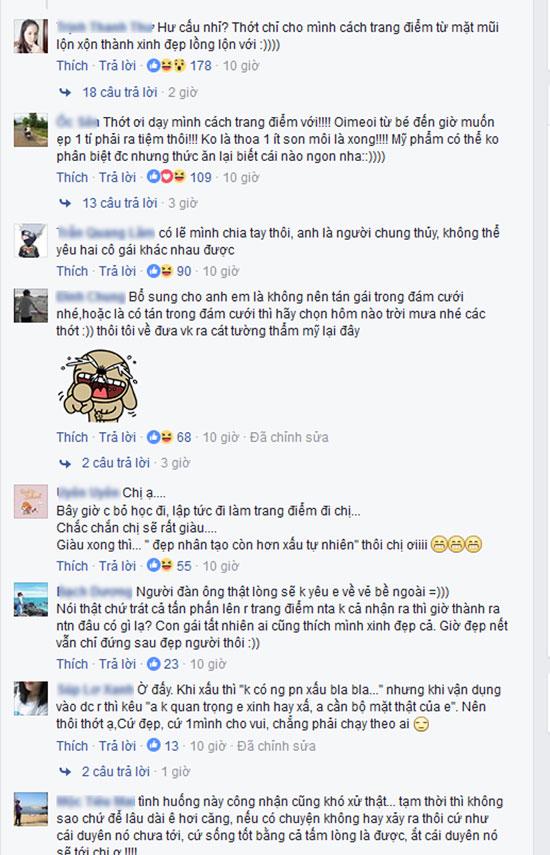This screenshot has height=855, width=550.
Task: Open the masked anime avatar profile
Action: point(31,240)
